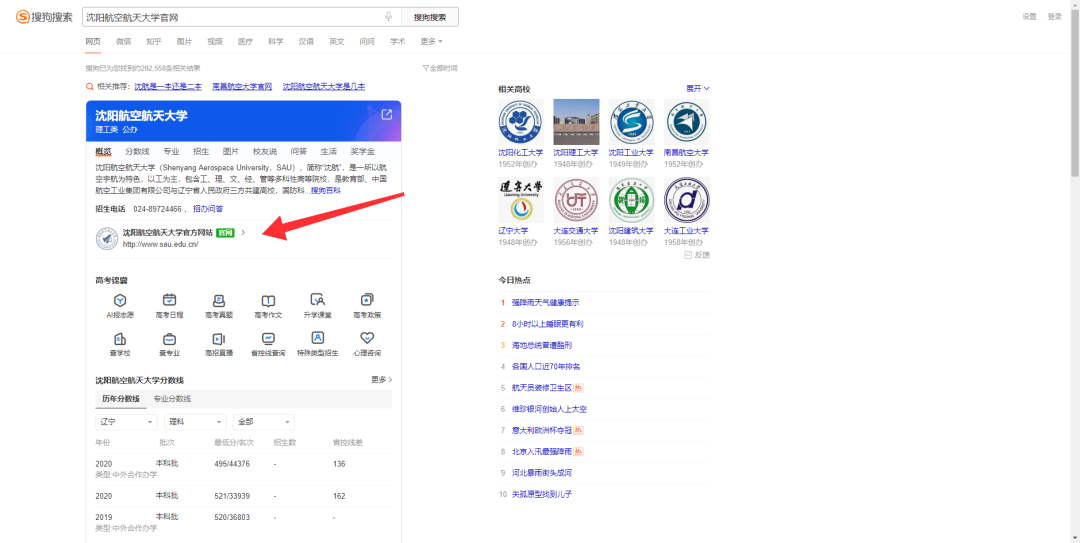Screen dimensions: 1080x543
Task: Open hot topic 强降雨天气健康提示
Action: click(546, 303)
